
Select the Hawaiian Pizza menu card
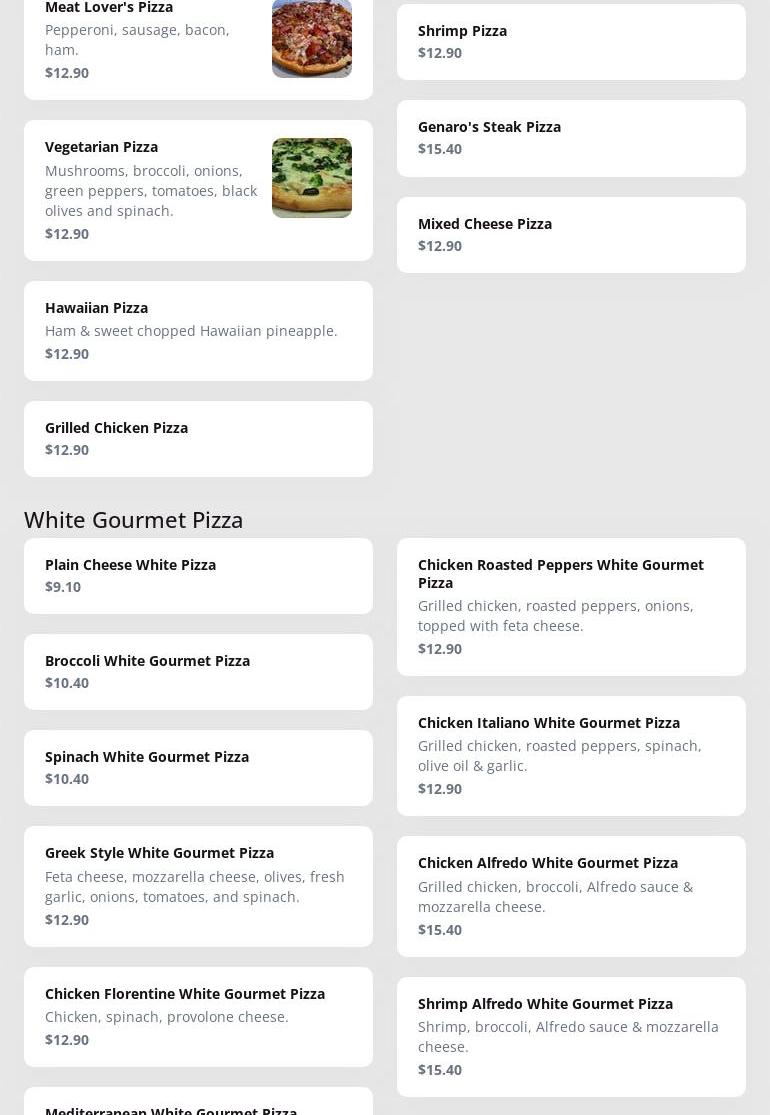[198, 330]
